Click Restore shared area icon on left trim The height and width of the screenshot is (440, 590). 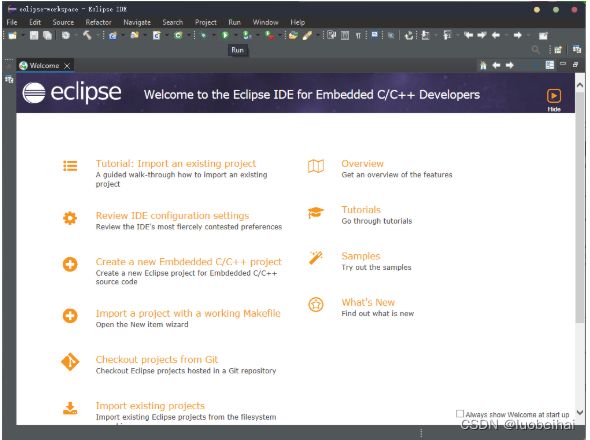tap(9, 79)
